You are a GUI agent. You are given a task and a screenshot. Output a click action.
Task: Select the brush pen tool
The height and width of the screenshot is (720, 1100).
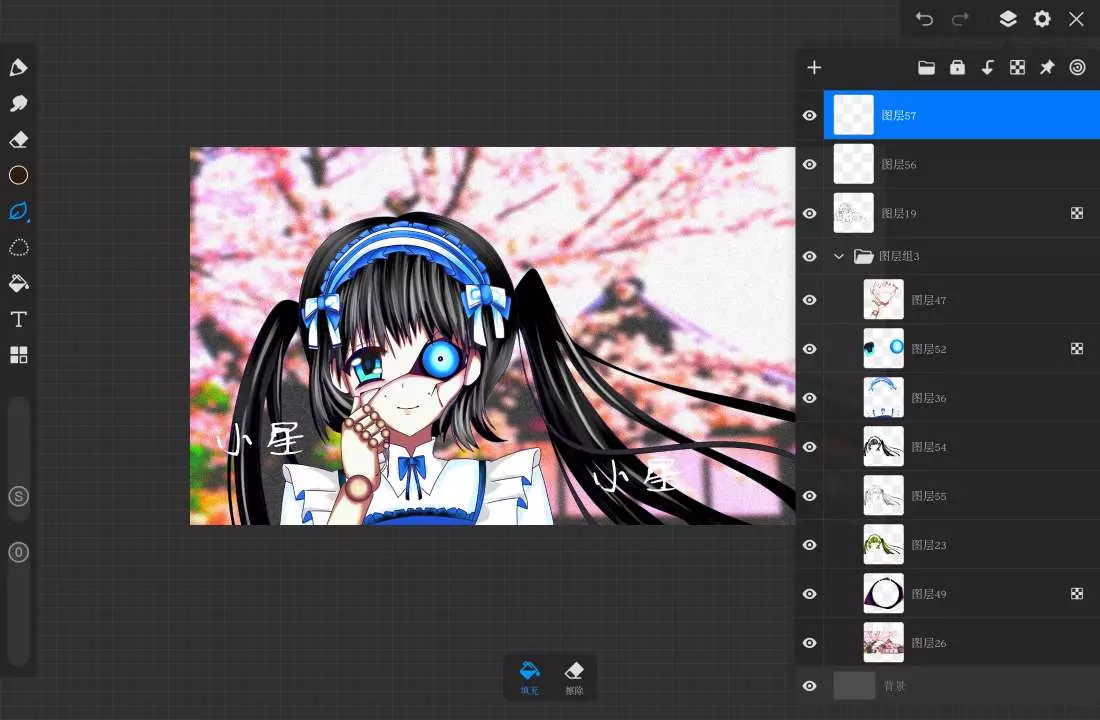coord(18,67)
